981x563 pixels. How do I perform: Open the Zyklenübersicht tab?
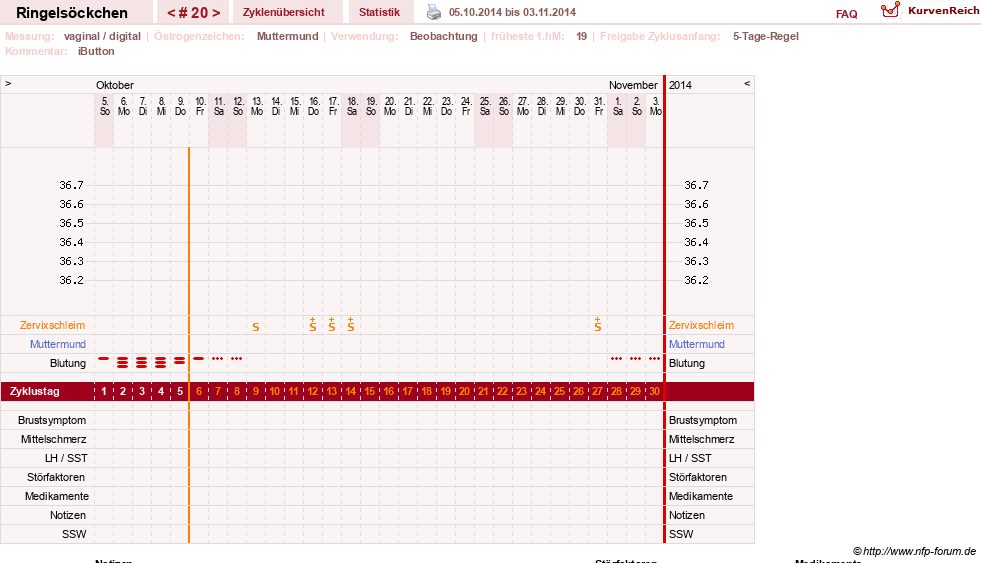coord(283,12)
